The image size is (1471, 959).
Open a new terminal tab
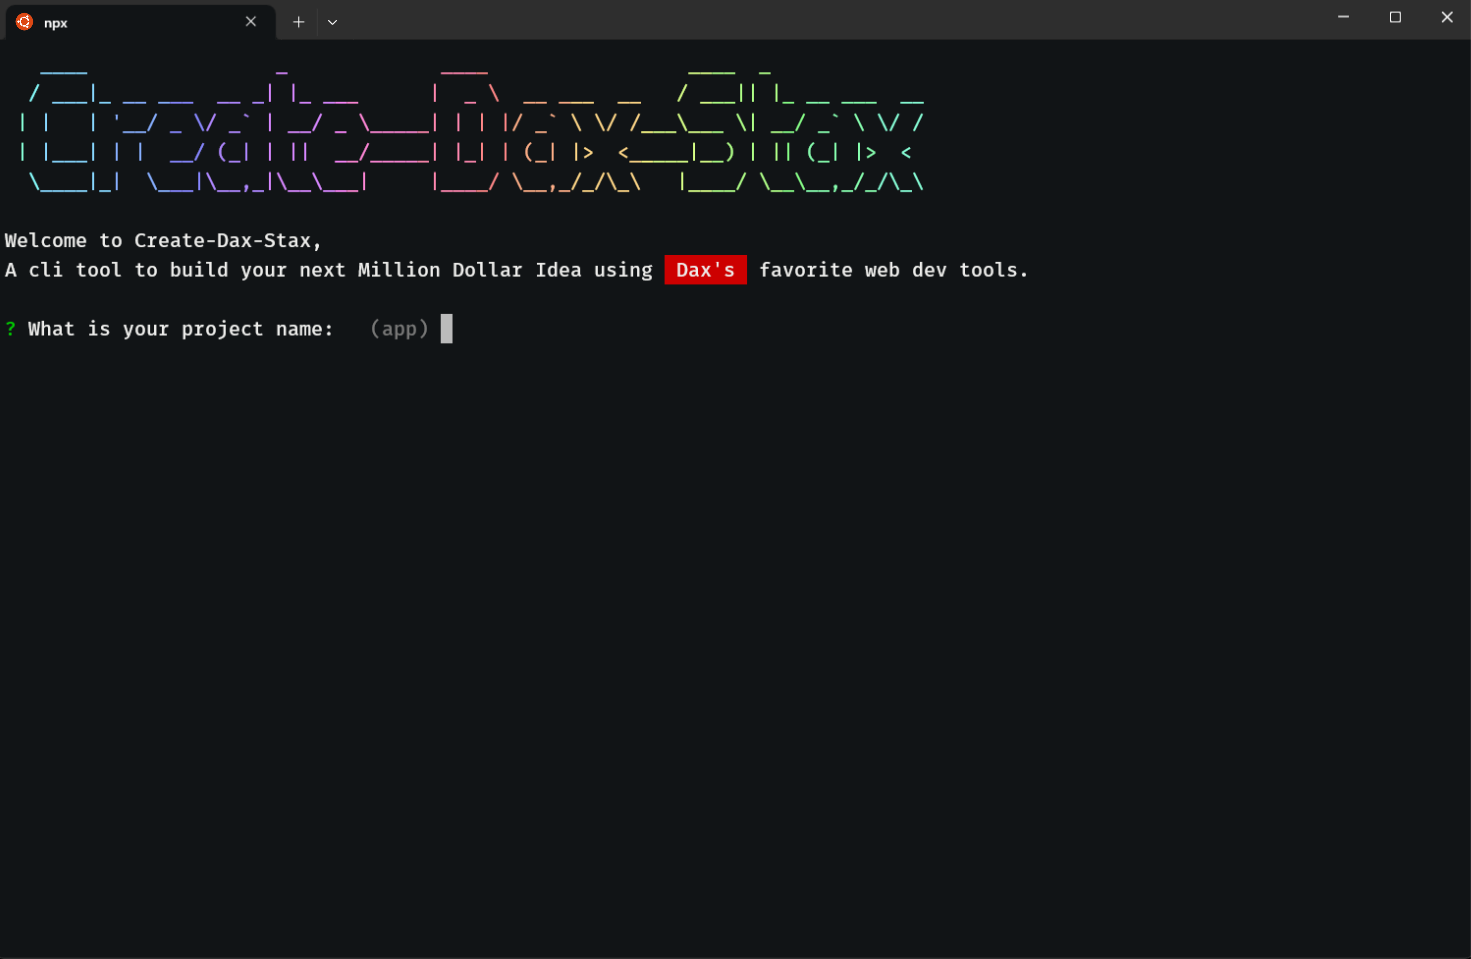click(x=298, y=21)
